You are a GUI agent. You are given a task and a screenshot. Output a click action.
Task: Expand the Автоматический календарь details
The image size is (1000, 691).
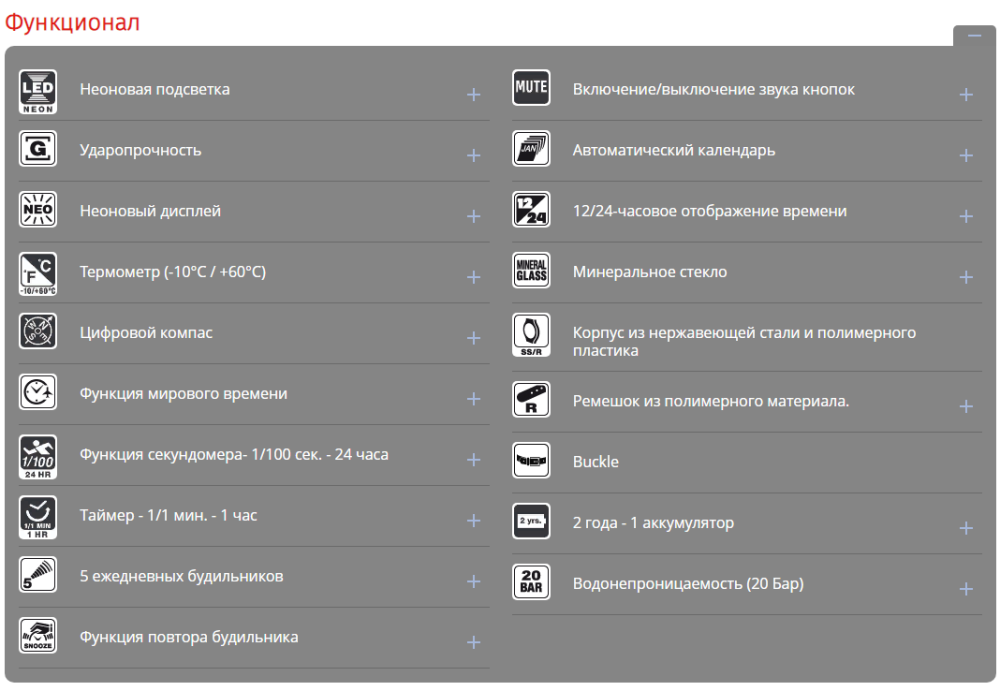[966, 156]
